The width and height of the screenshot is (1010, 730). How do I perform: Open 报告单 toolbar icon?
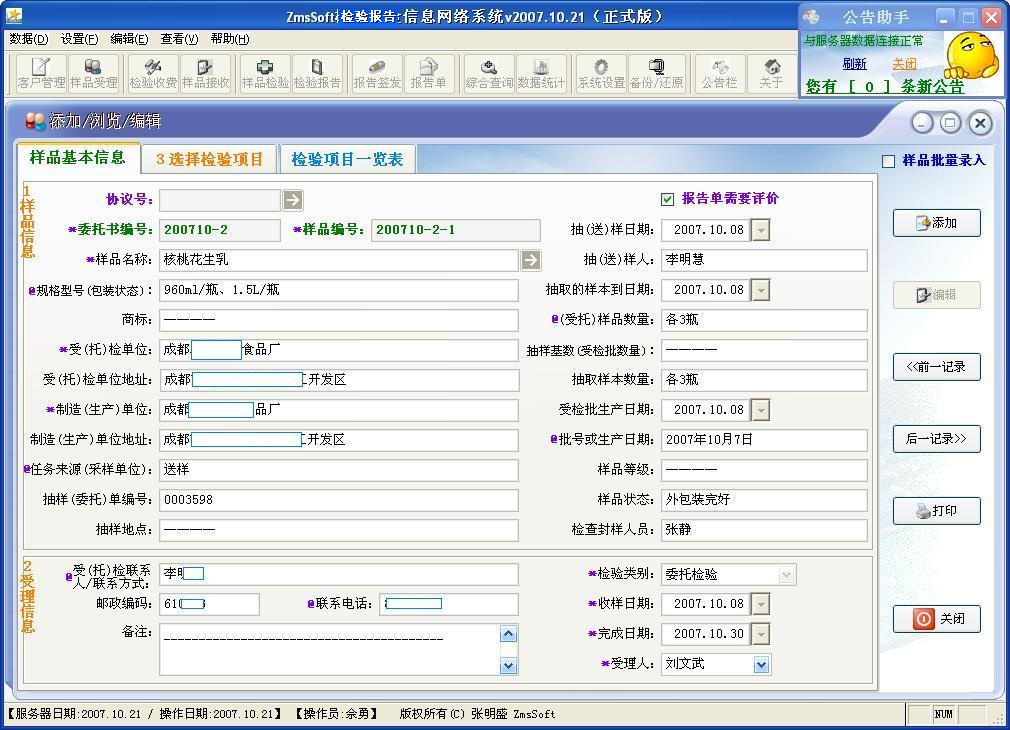point(429,73)
